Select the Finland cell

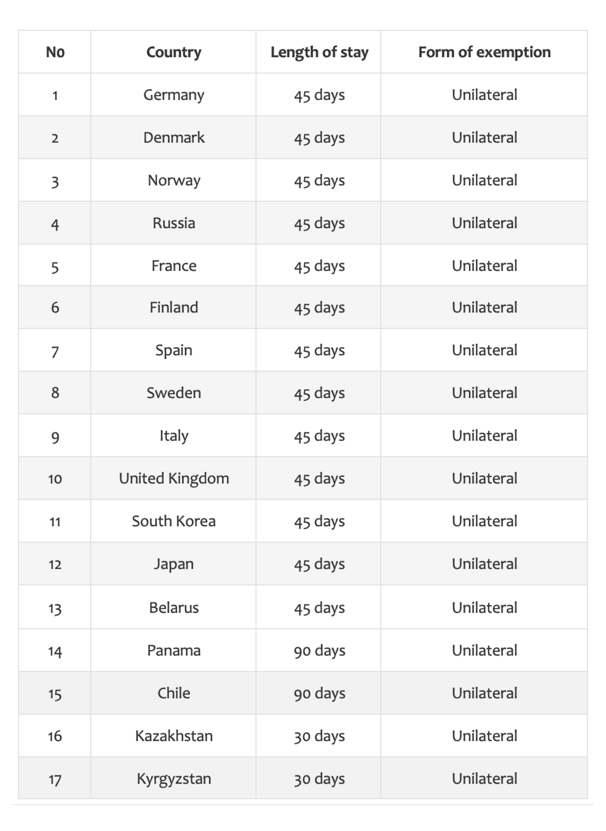173,307
